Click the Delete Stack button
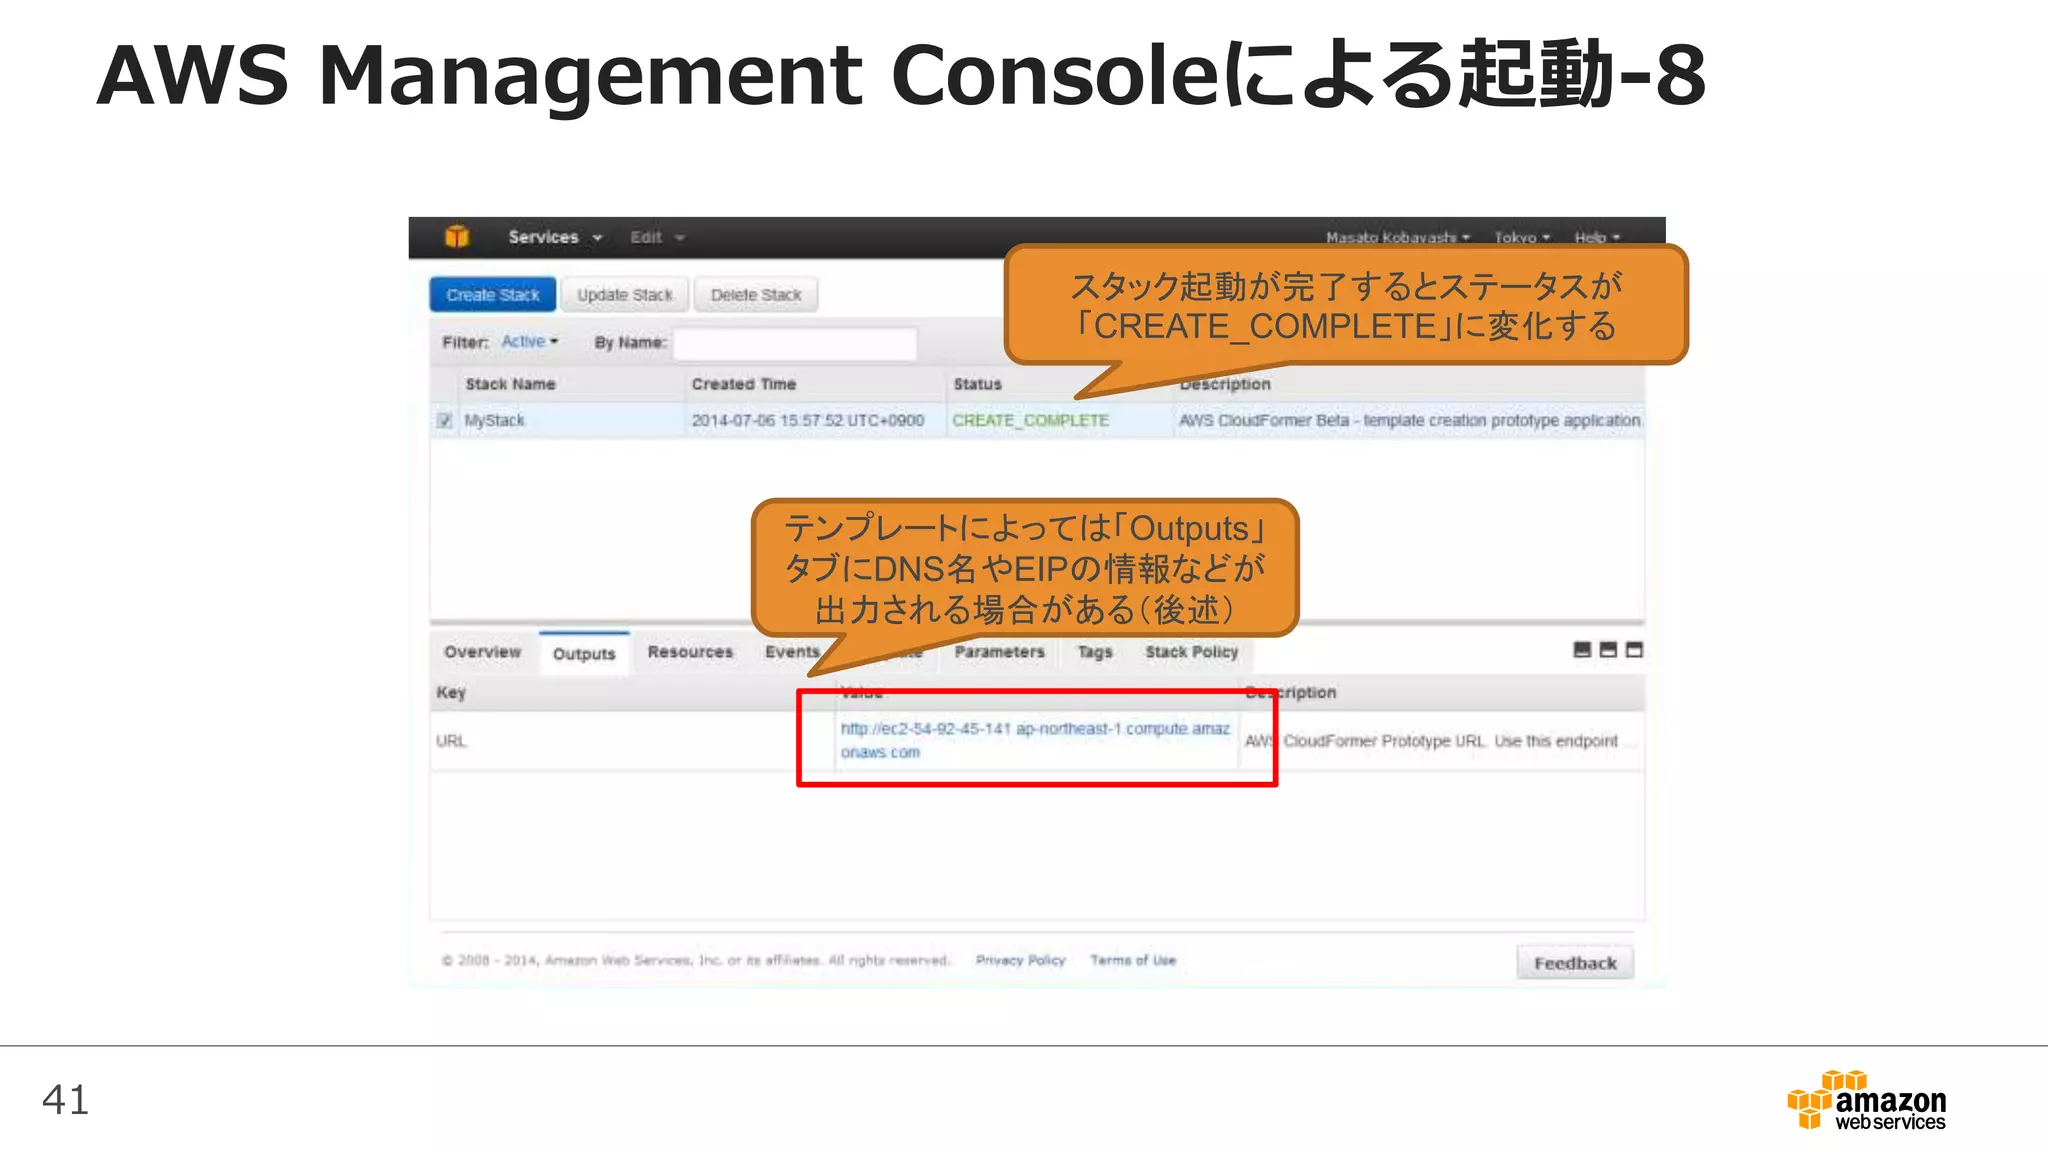 click(756, 295)
